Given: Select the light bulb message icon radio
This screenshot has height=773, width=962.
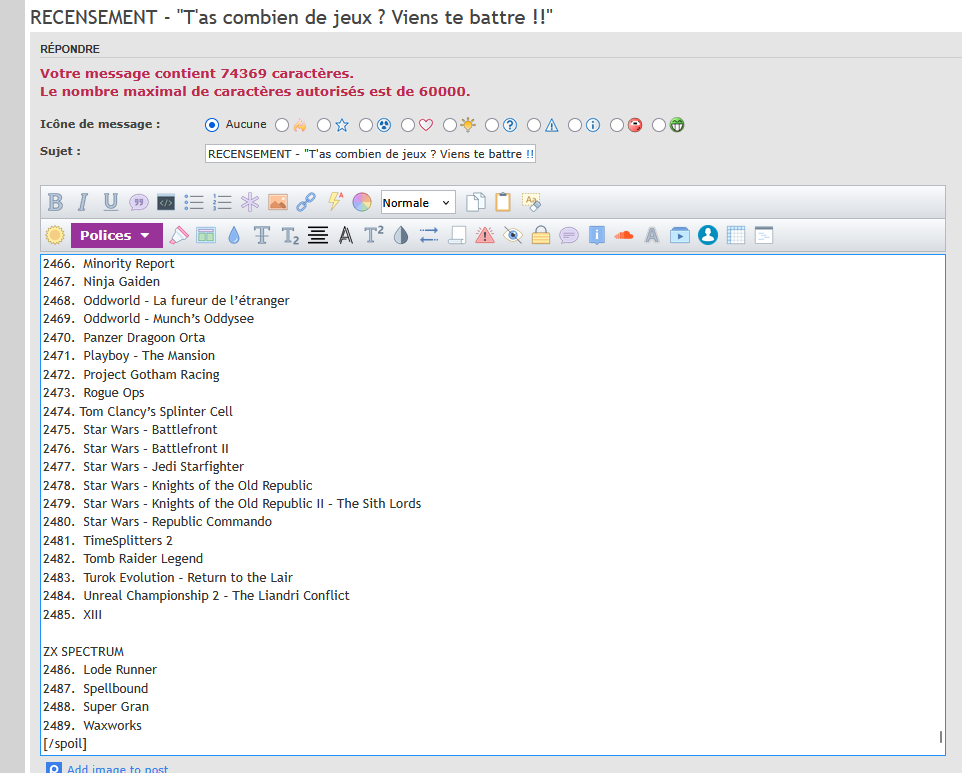Looking at the screenshot, I should click(x=450, y=125).
